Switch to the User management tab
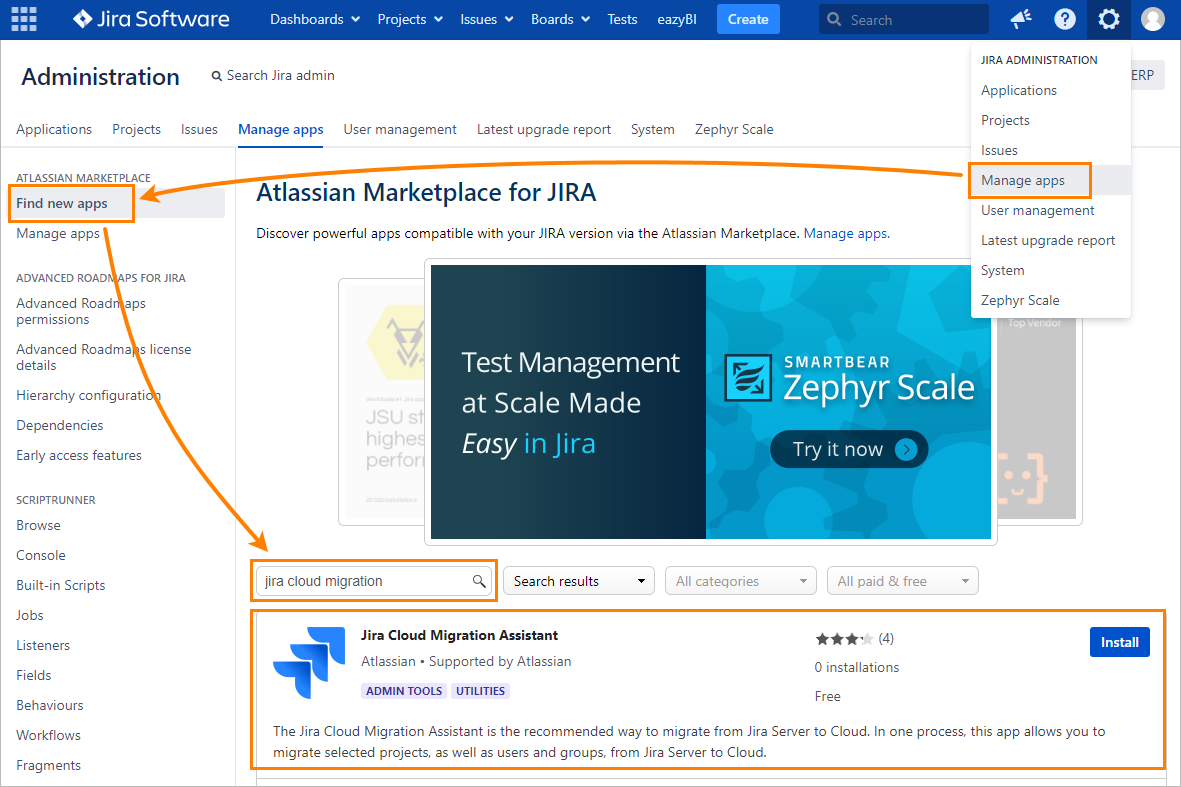 point(400,129)
